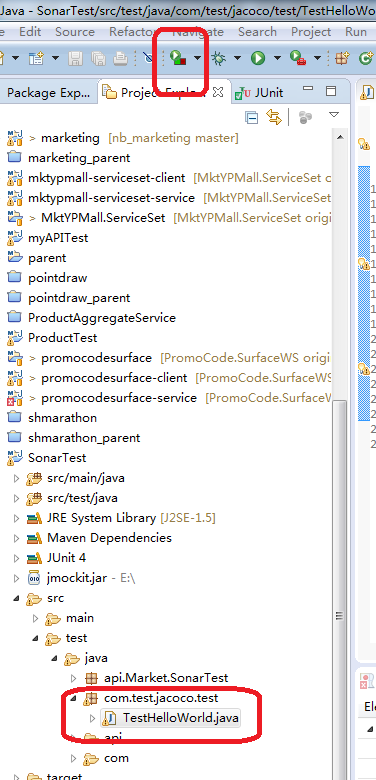Expand the api.Market.SonarTest package
This screenshot has width=376, height=780.
74,678
